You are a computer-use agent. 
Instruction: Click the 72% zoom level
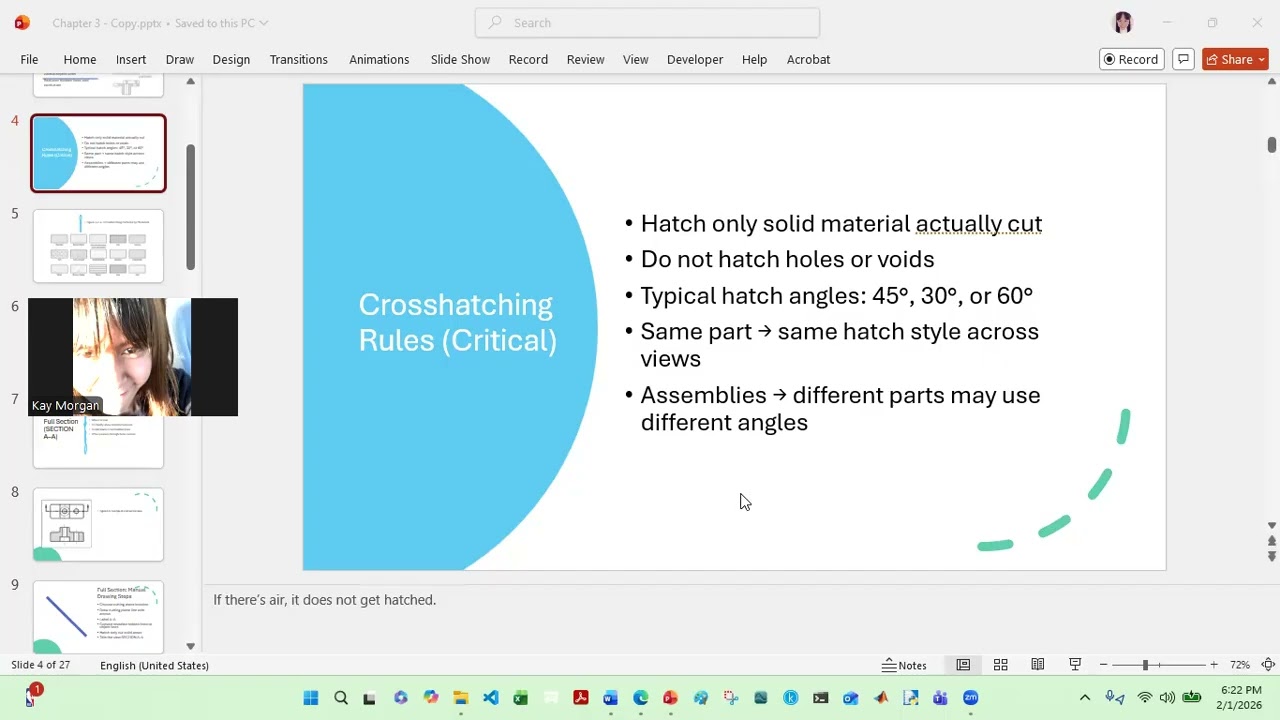[1240, 665]
